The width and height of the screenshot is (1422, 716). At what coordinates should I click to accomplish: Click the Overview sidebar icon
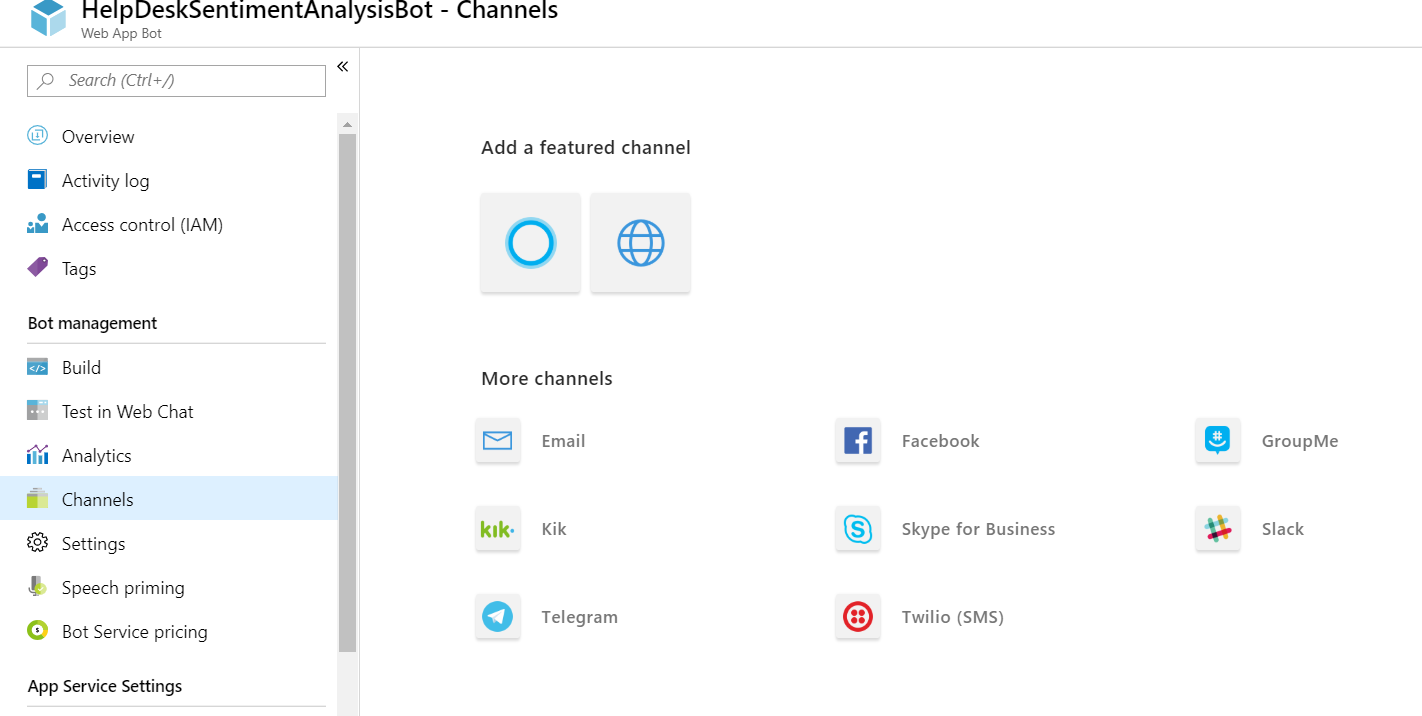(x=38, y=136)
